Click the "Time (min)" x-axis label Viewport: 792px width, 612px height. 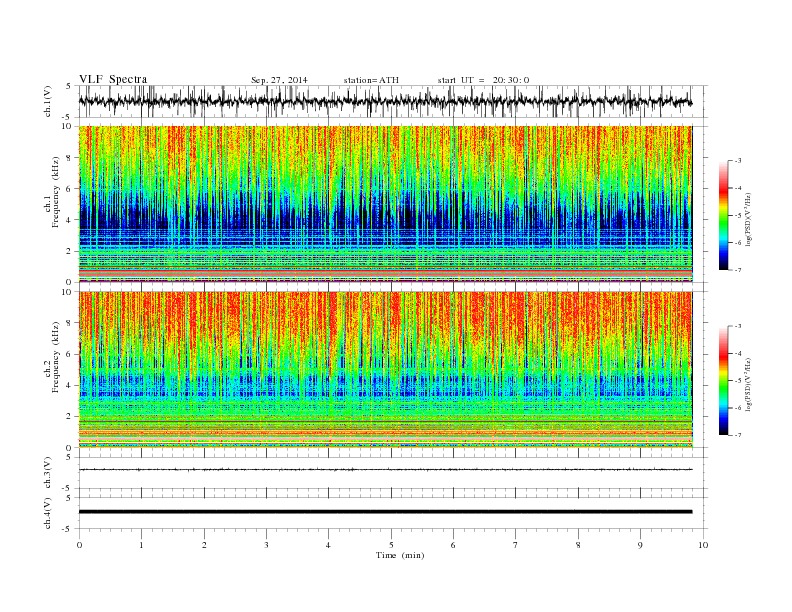[400, 555]
